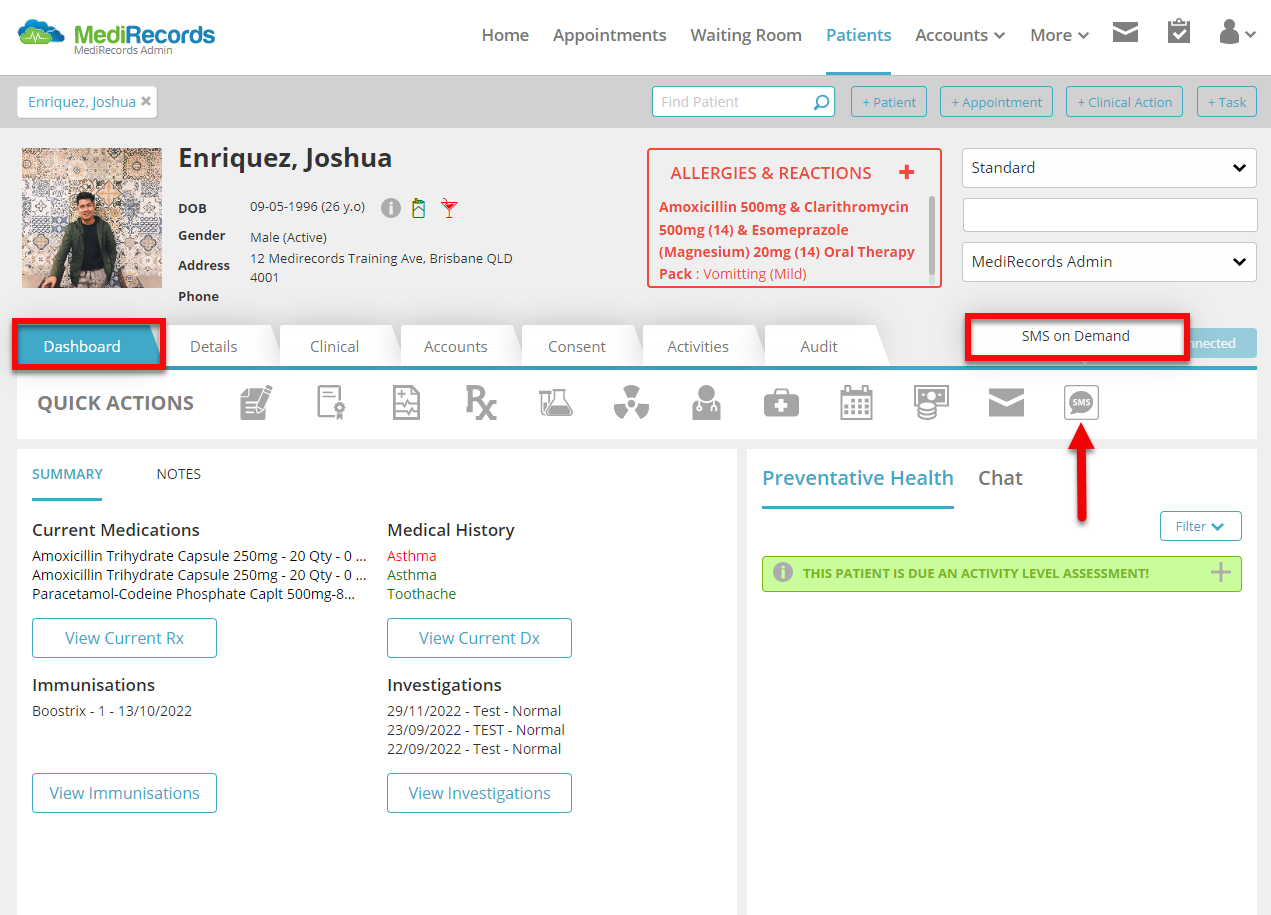Click the + Task button
The image size is (1271, 915).
[1227, 102]
